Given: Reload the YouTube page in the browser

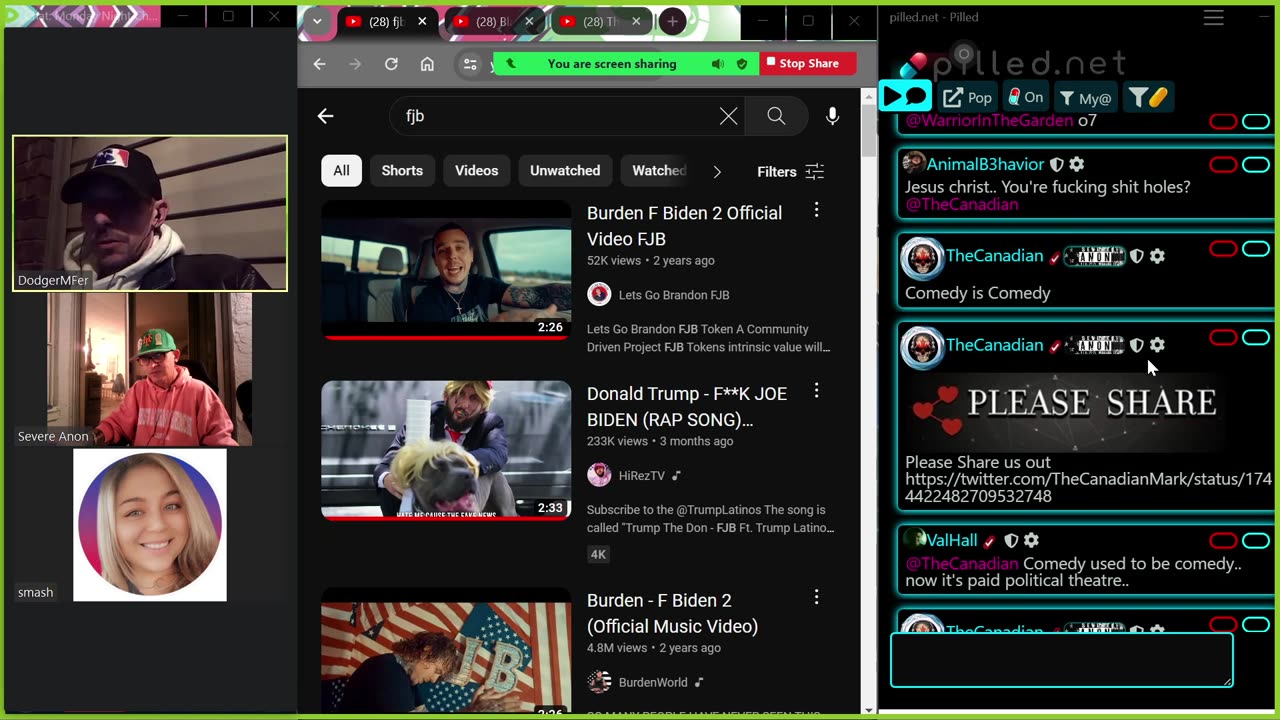Looking at the screenshot, I should point(391,64).
